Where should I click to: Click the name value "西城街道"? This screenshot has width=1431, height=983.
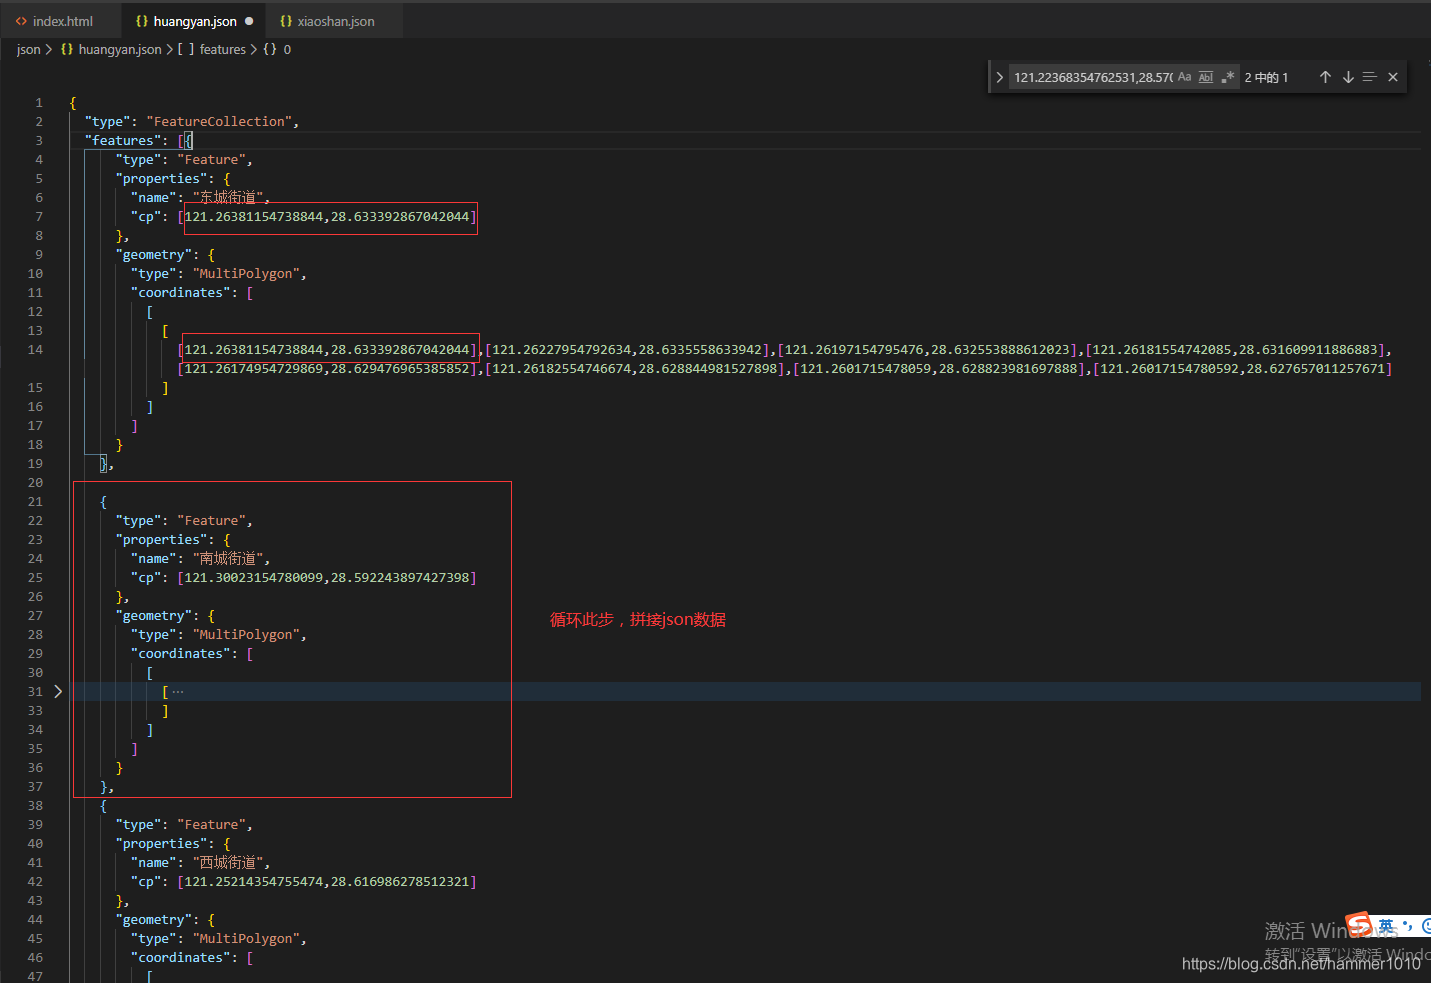227,862
